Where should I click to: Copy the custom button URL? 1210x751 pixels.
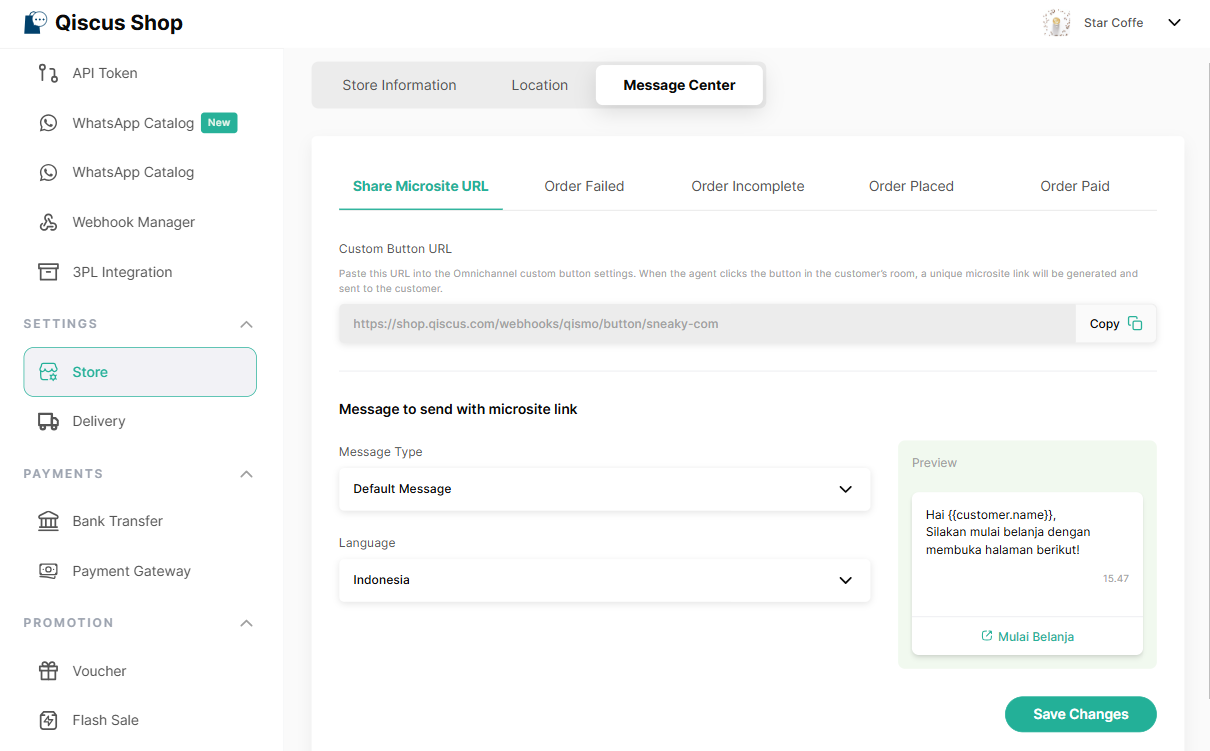[1115, 324]
